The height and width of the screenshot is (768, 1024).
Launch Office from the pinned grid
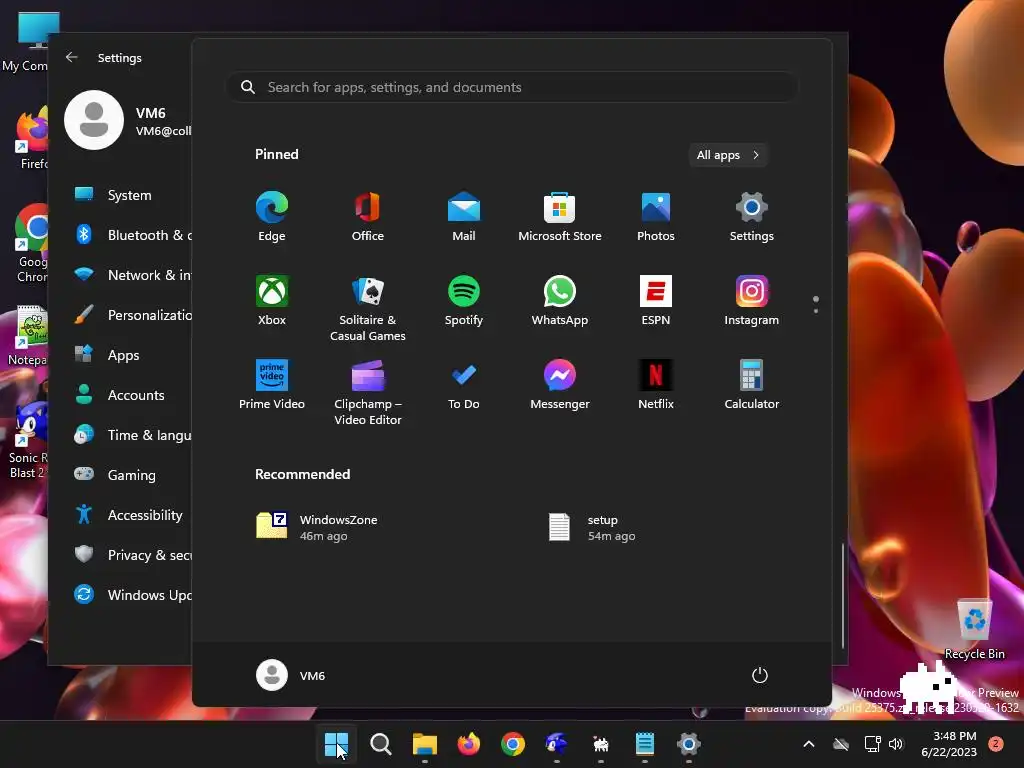point(368,217)
